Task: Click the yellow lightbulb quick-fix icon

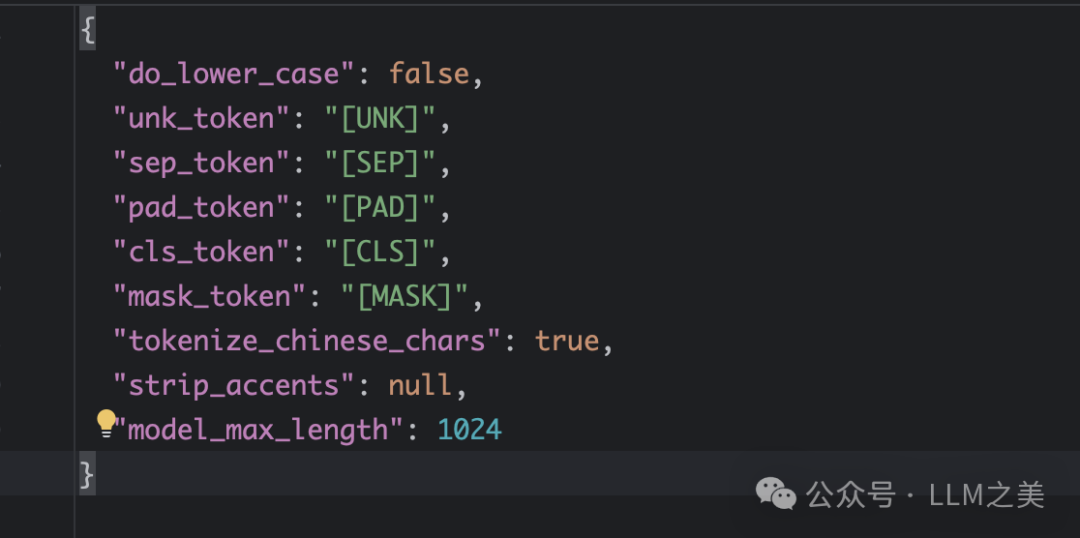Action: point(106,424)
